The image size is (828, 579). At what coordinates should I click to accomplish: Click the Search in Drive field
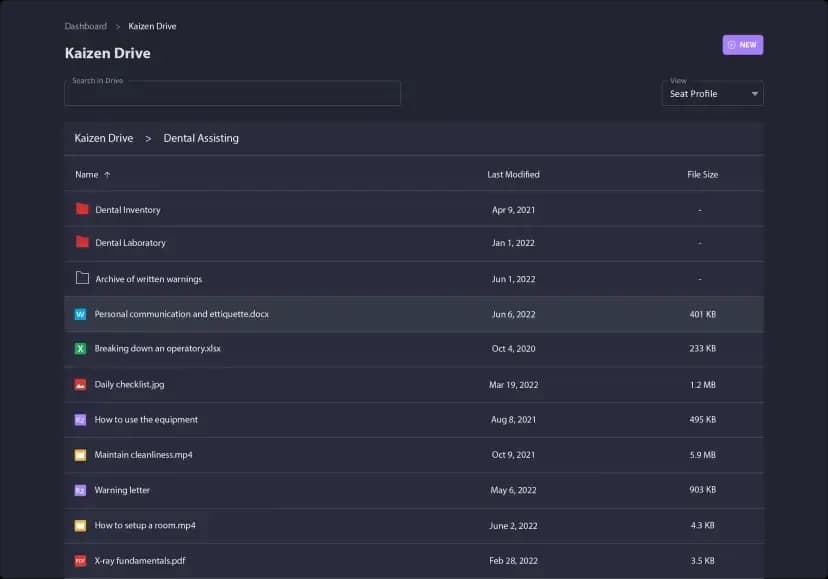pos(232,94)
